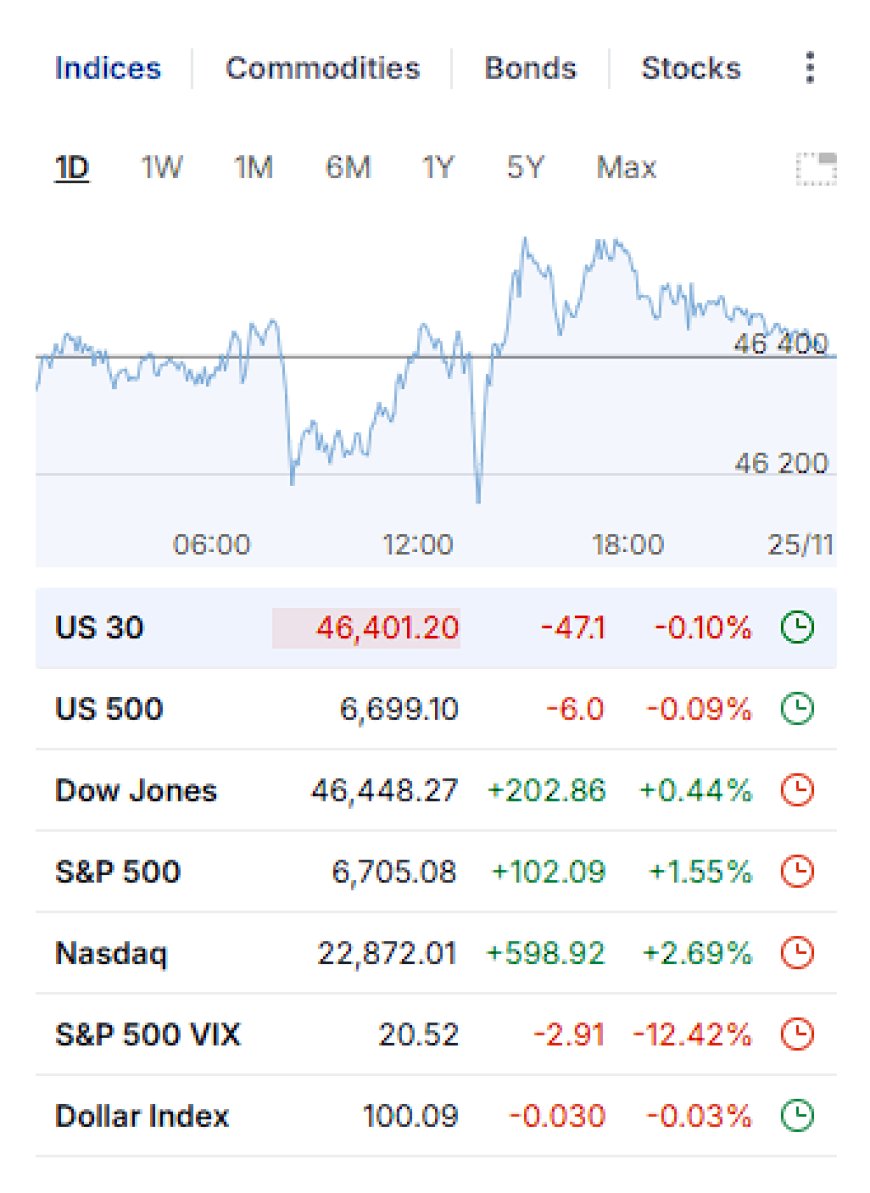
Task: Select the 5Y chart timeframe
Action: 526,167
